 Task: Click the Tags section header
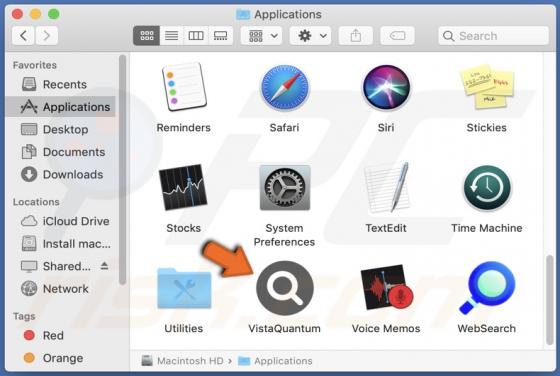(24, 316)
